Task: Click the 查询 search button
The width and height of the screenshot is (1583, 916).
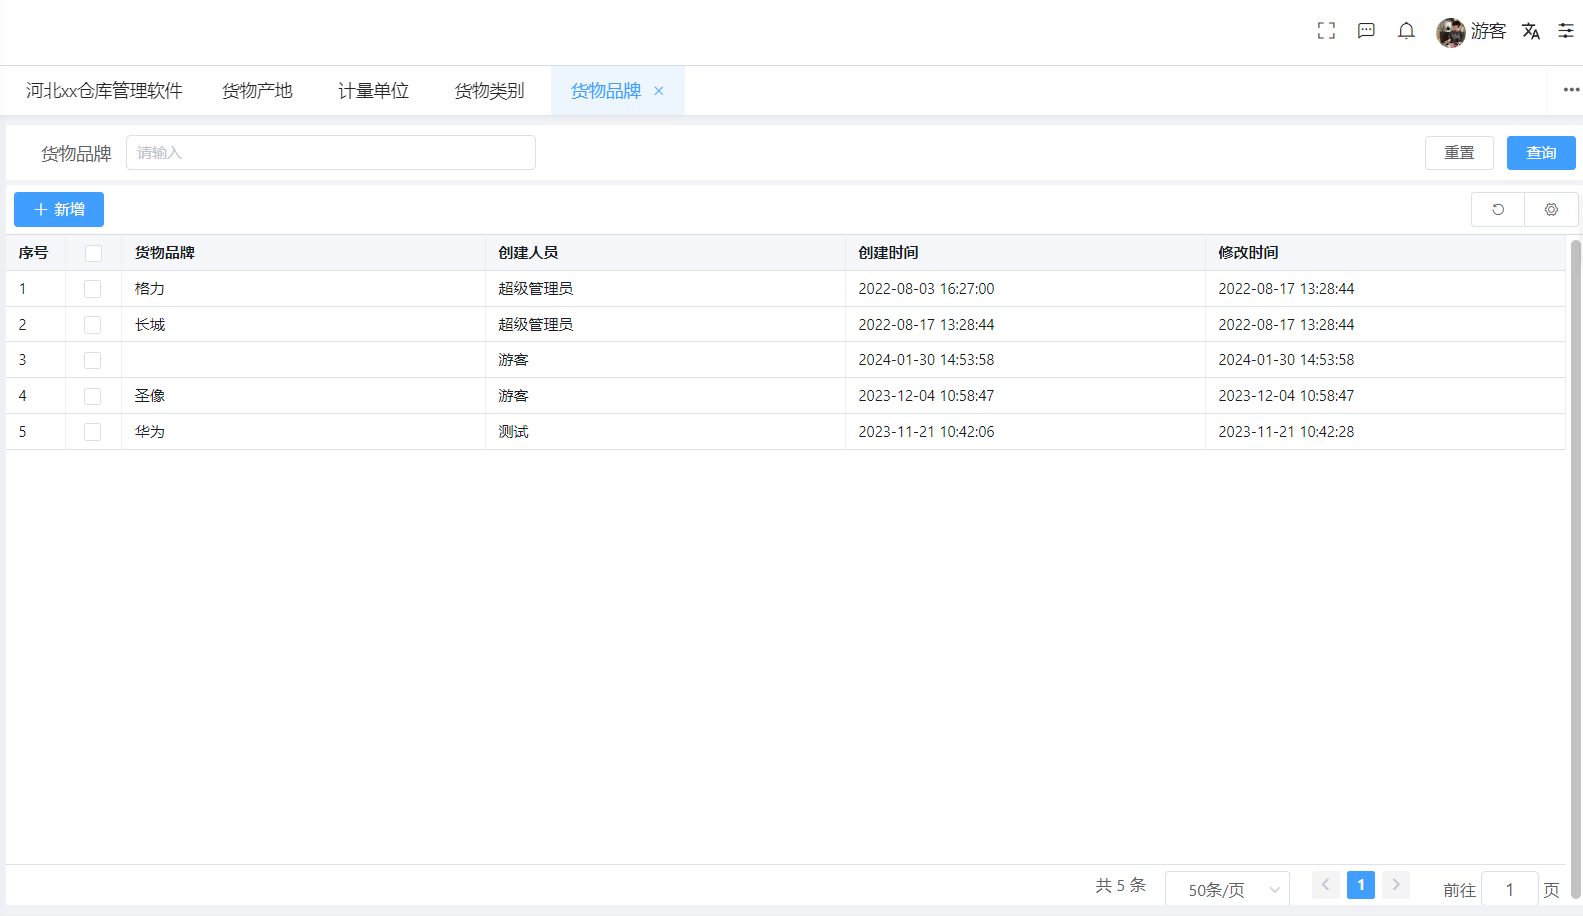Action: click(1541, 153)
